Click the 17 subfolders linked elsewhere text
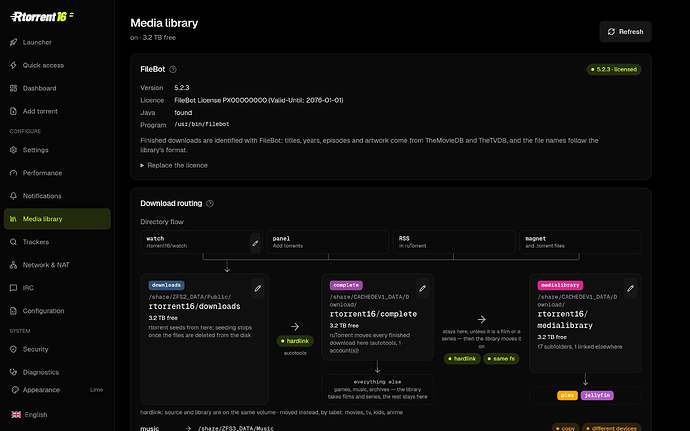Viewport: 690px width, 431px height. (x=580, y=346)
